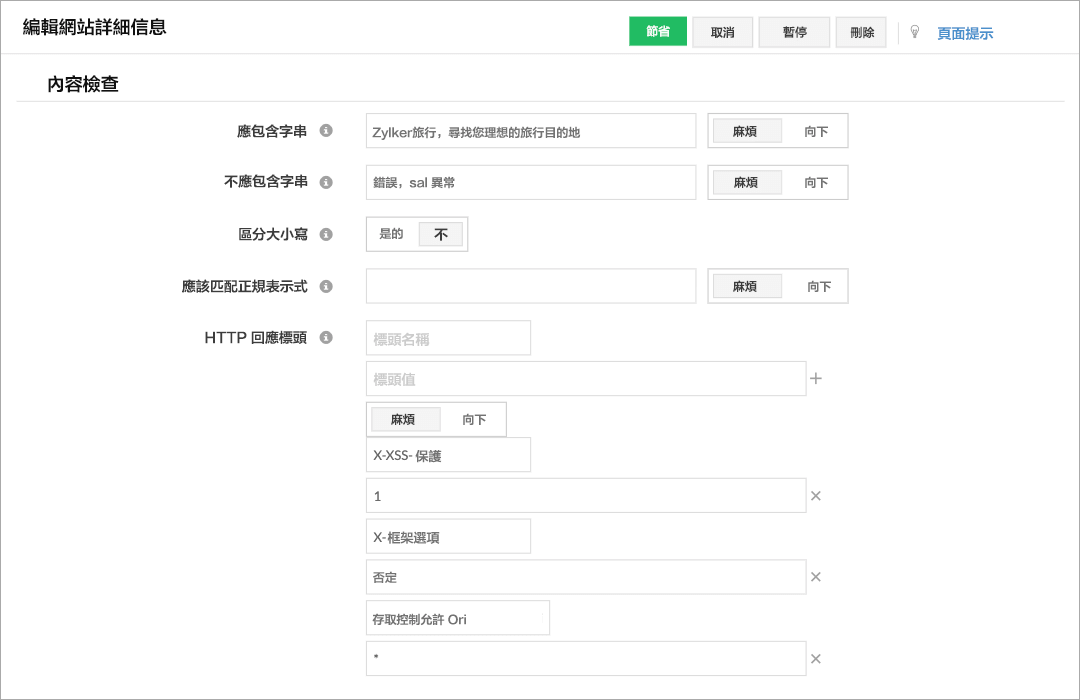
Task: Remove the * header value with its × icon
Action: click(816, 658)
